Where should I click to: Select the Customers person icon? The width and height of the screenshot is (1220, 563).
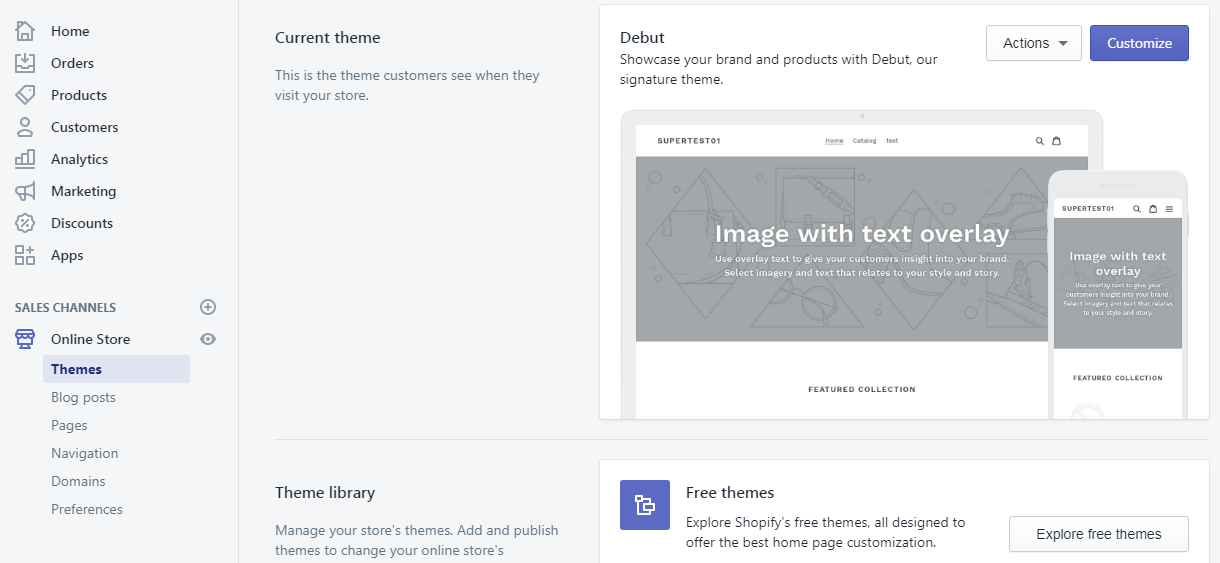[25, 127]
